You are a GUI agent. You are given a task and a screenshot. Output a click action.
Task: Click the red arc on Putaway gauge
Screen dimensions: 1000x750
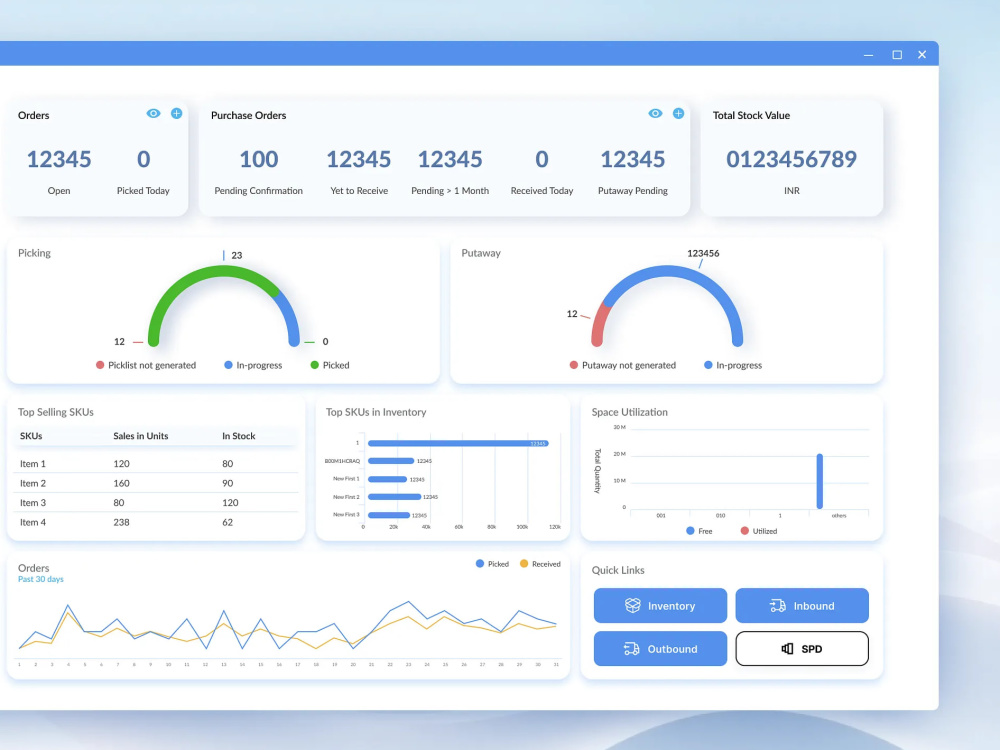tap(599, 326)
